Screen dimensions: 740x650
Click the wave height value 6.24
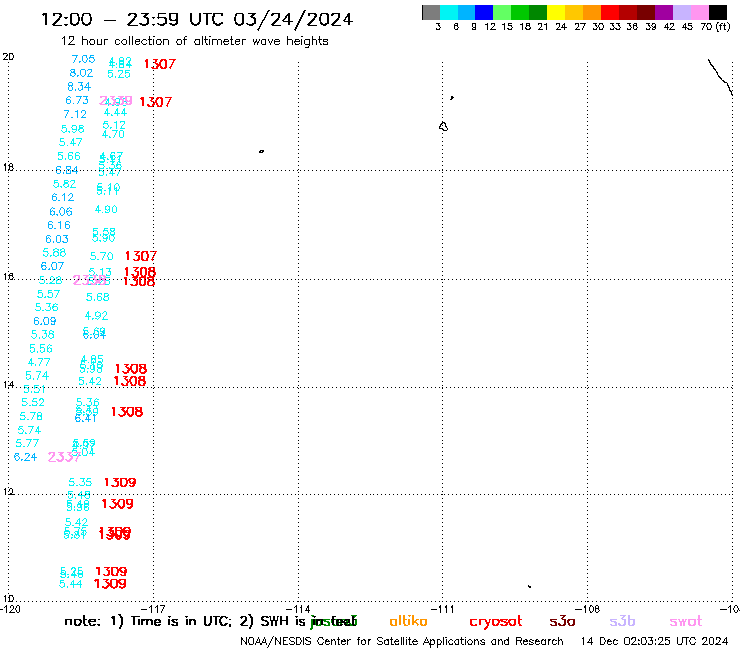coord(25,457)
